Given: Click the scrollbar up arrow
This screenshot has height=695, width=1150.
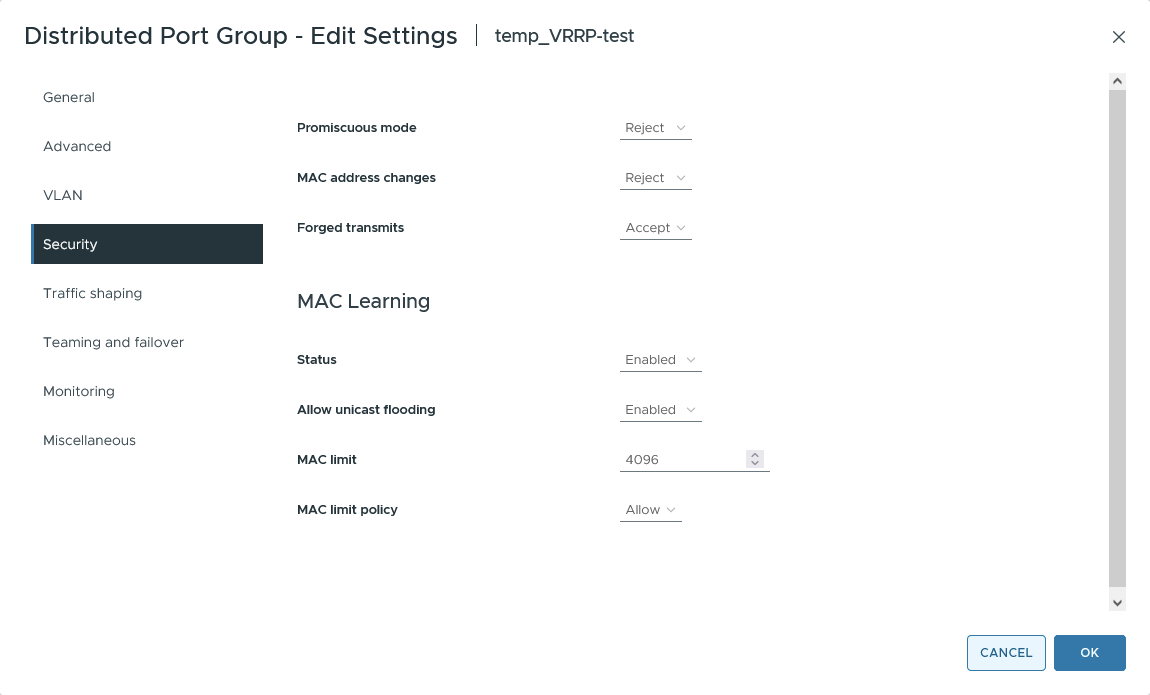Looking at the screenshot, I should click(x=1117, y=80).
